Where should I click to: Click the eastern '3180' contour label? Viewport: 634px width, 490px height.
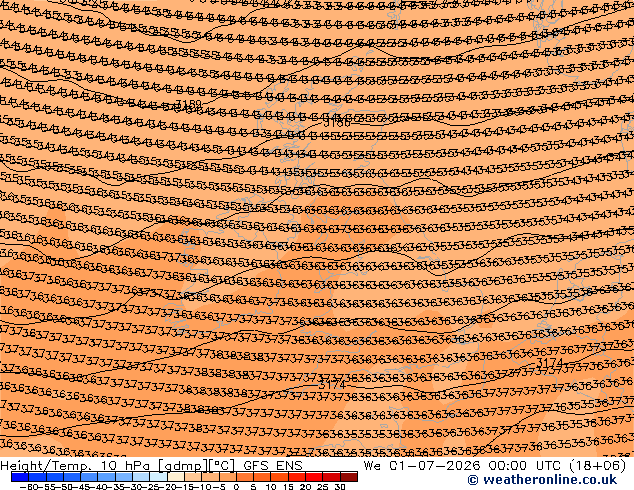pos(337,122)
